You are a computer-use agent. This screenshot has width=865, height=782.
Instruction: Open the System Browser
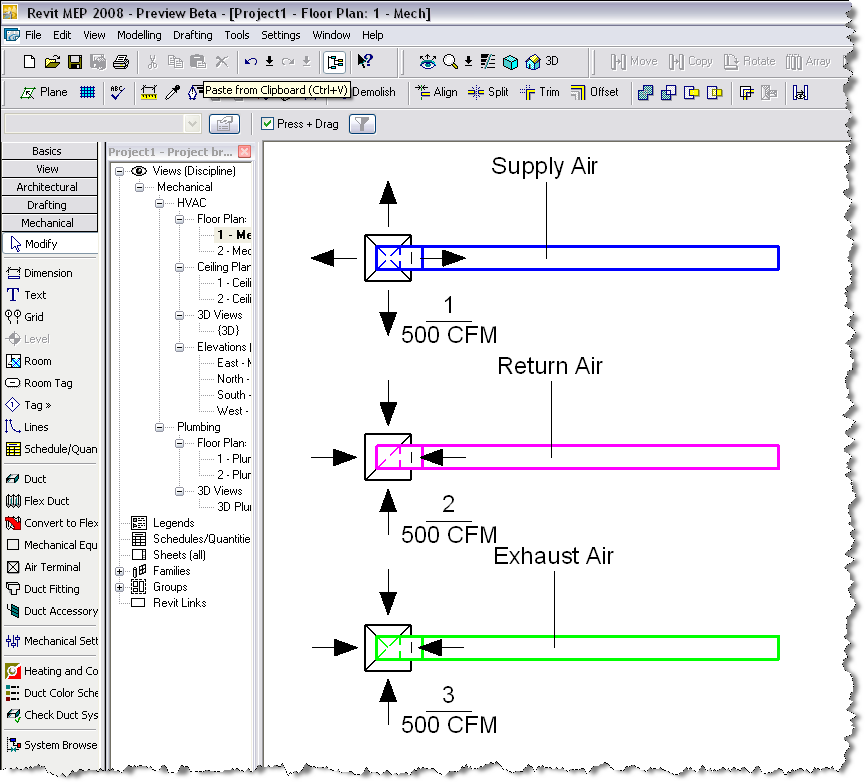(x=51, y=746)
